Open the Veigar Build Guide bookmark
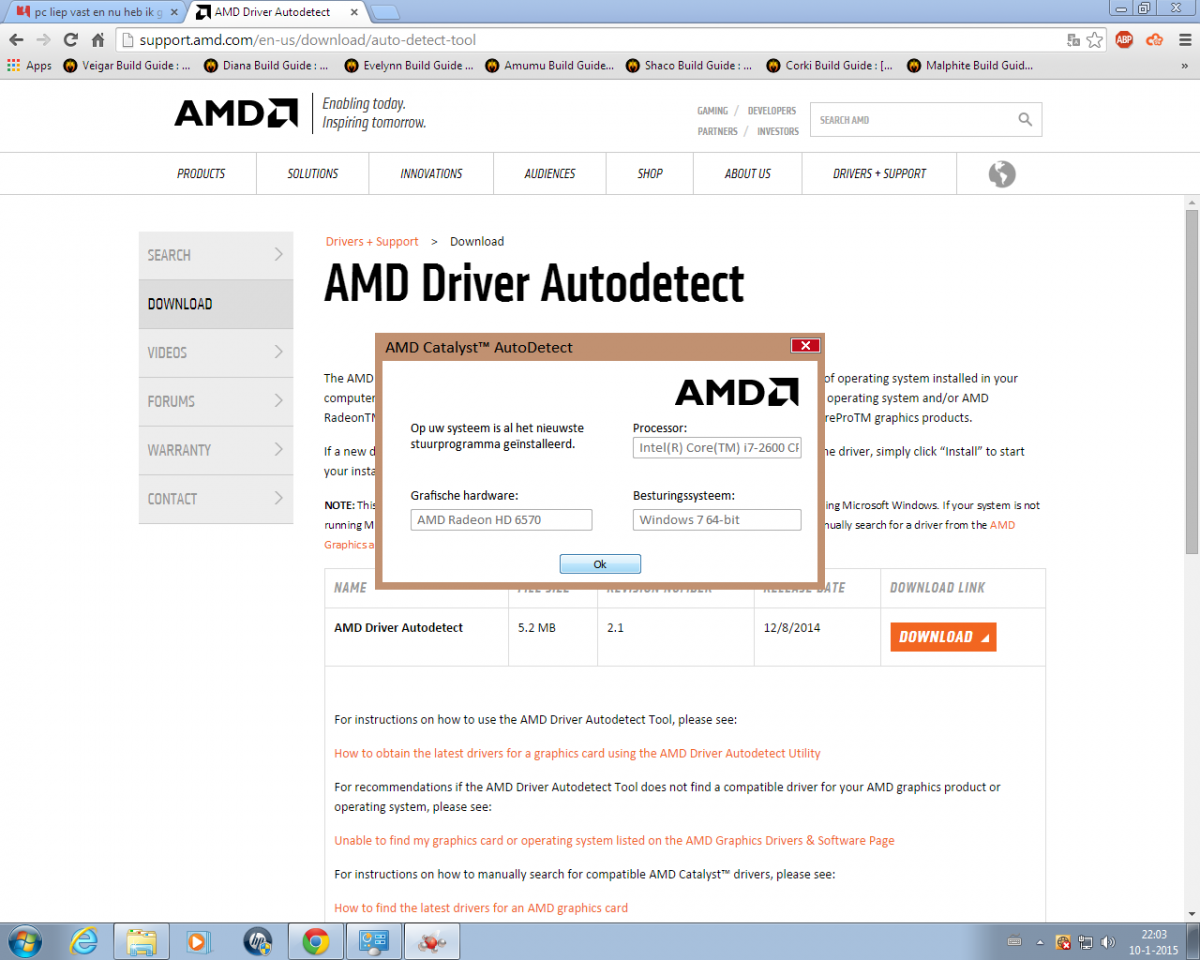The image size is (1200, 960). click(x=126, y=66)
